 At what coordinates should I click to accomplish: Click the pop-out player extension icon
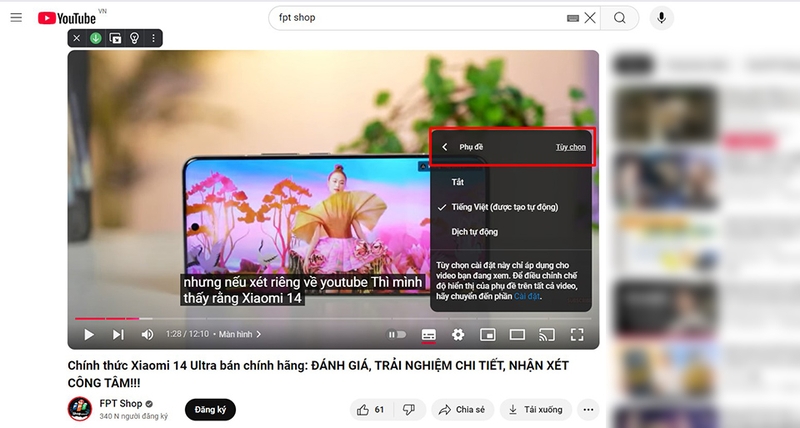[115, 38]
